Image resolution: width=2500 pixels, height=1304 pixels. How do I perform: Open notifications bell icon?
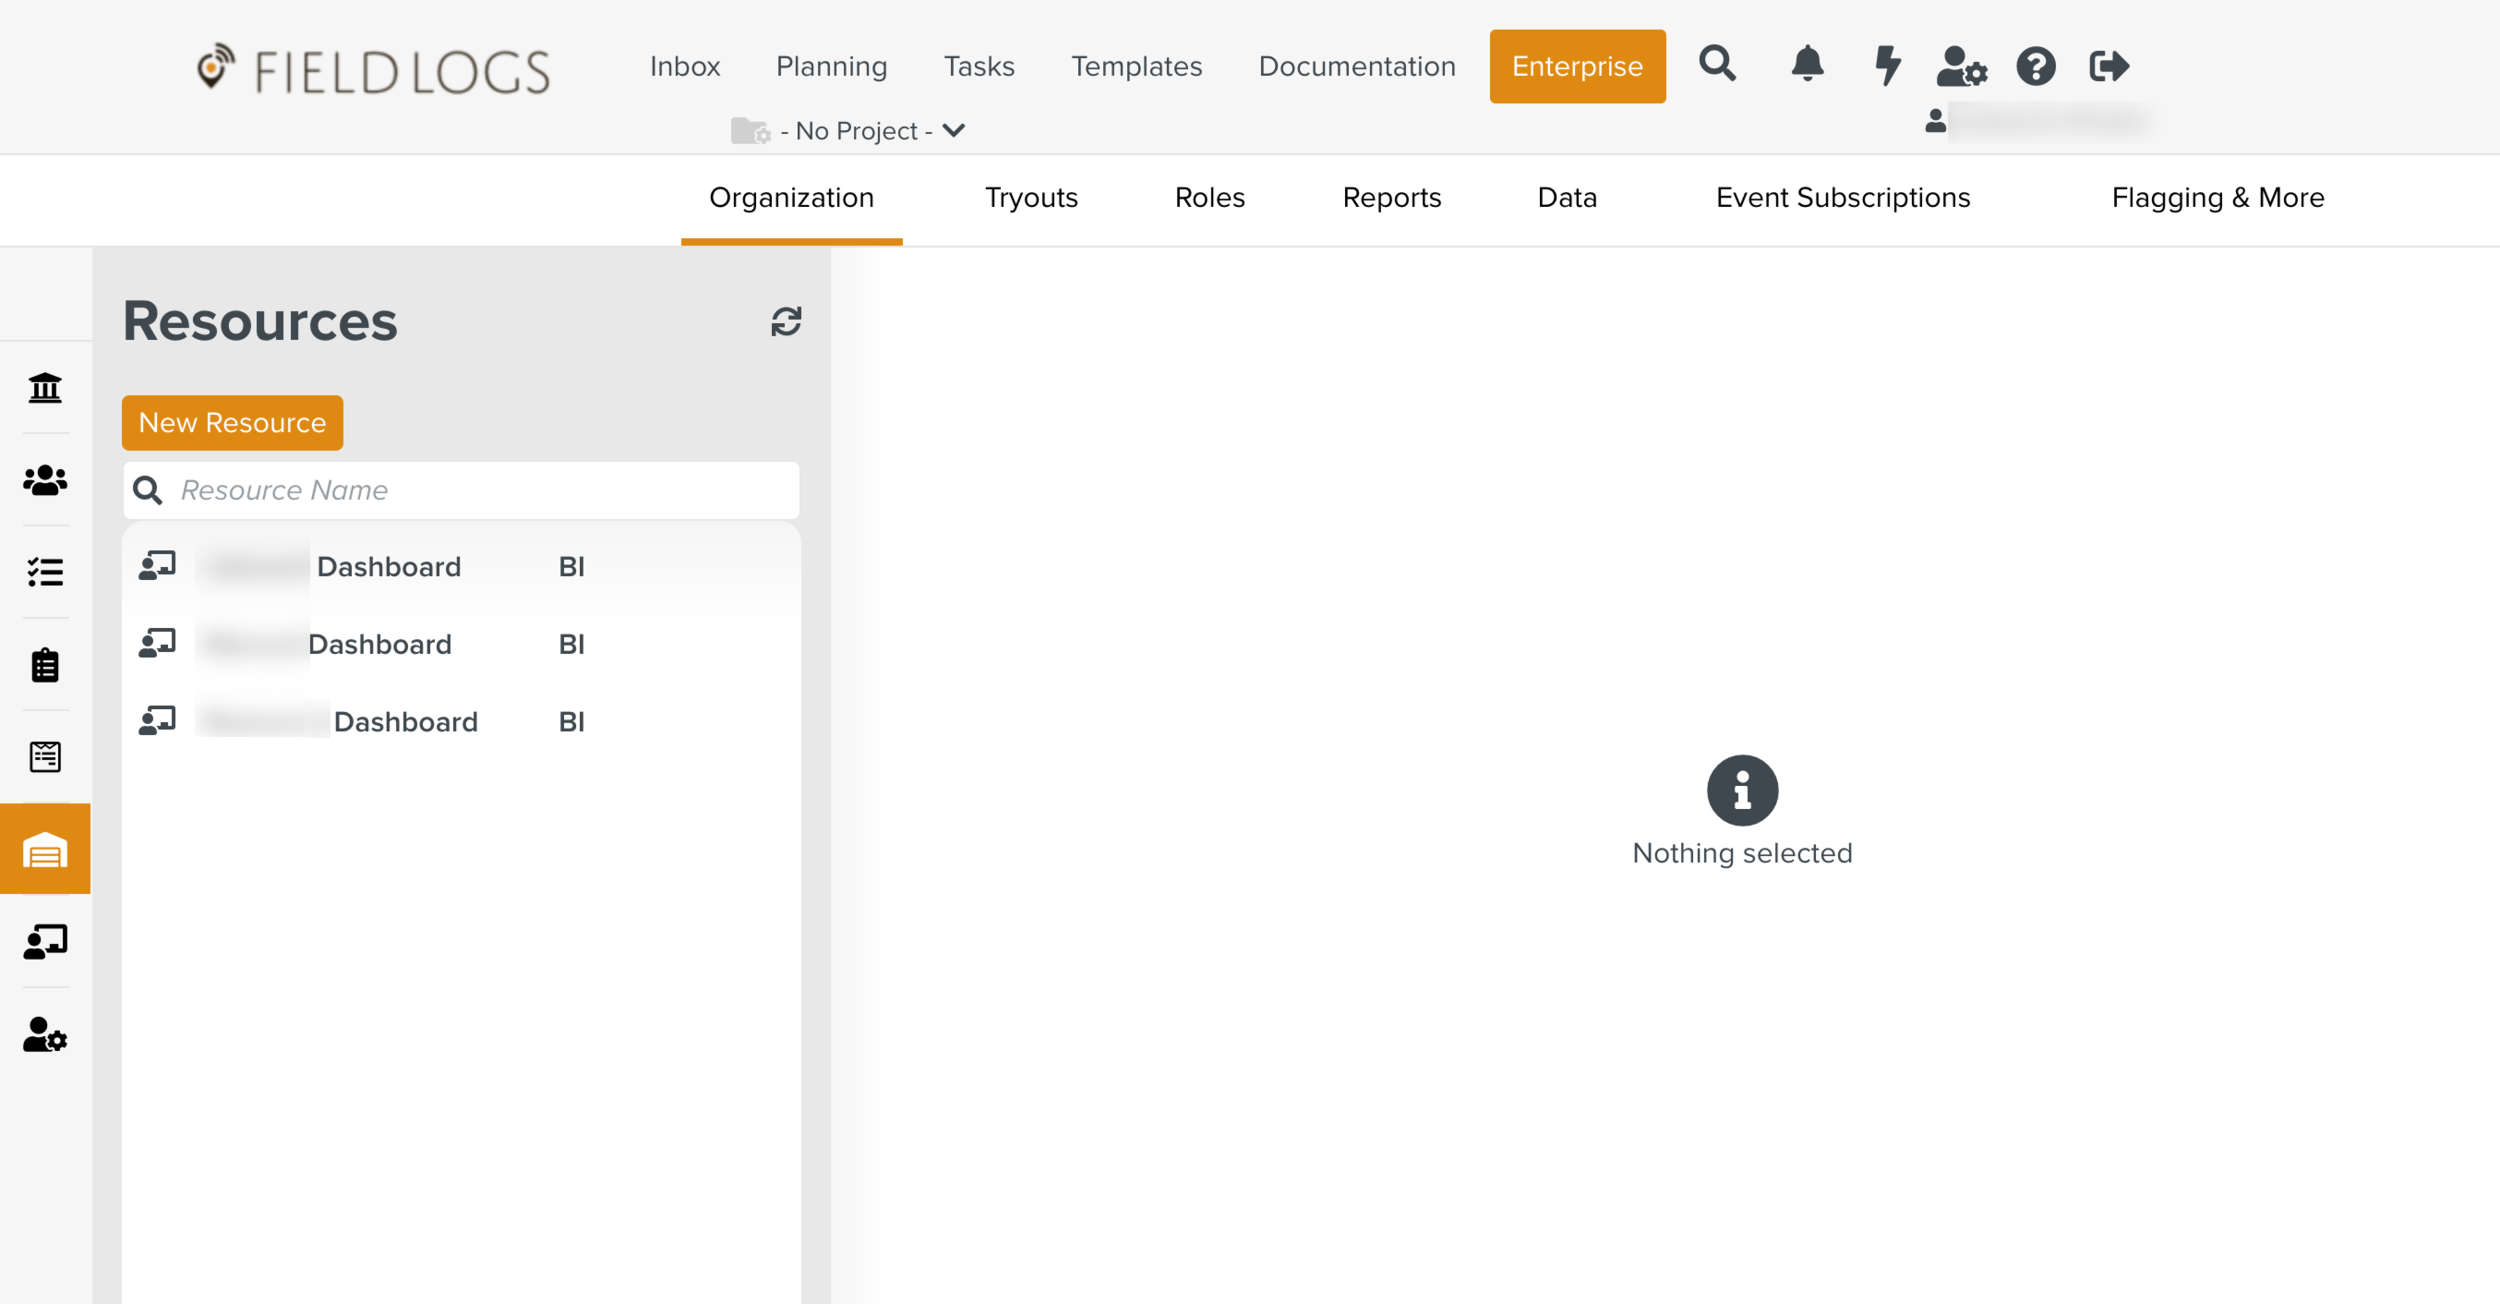[x=1806, y=65]
